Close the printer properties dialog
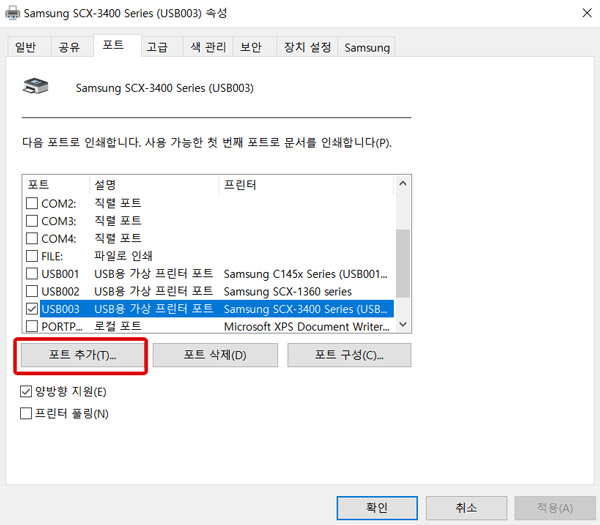600x525 pixels. pyautogui.click(x=587, y=13)
